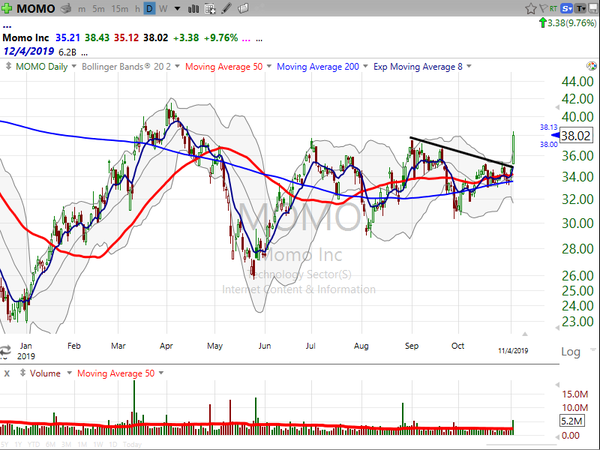
Task: Switch to the Weekly (W) timeframe
Action: [x=163, y=8]
